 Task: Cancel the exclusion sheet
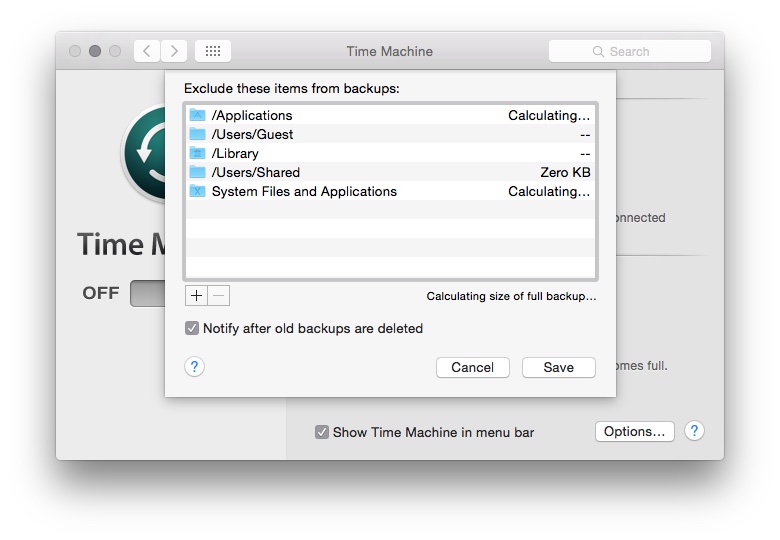point(473,367)
